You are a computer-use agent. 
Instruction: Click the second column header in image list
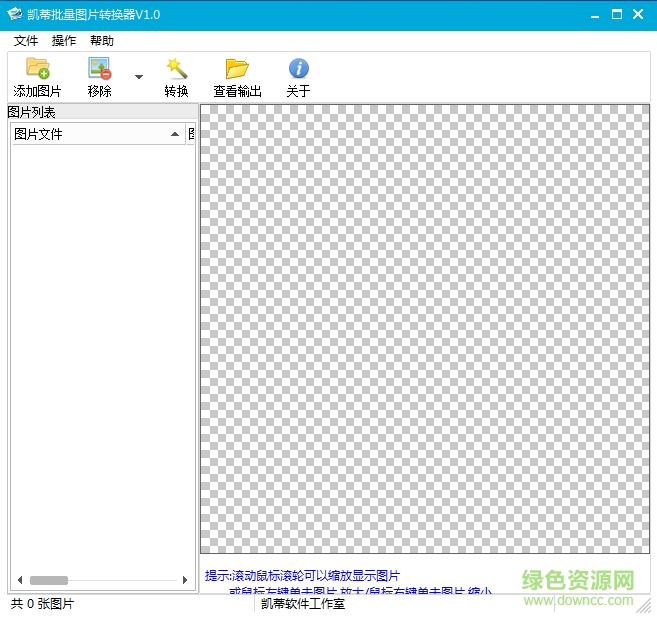tap(191, 134)
